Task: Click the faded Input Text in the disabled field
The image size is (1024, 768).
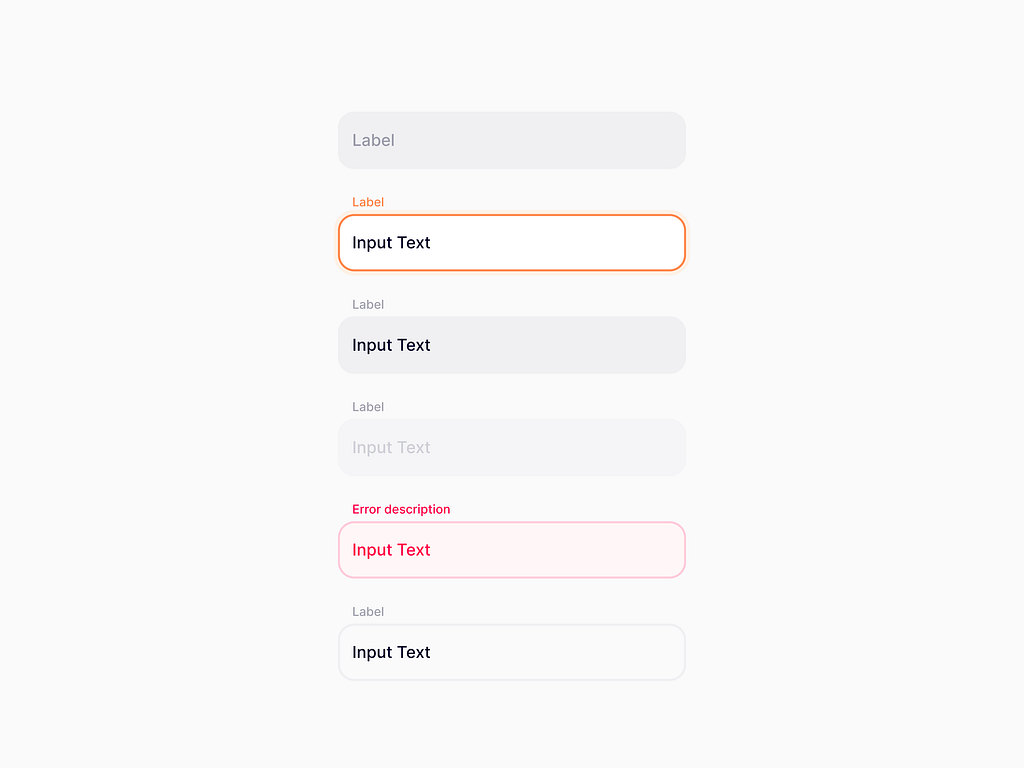Action: point(391,447)
